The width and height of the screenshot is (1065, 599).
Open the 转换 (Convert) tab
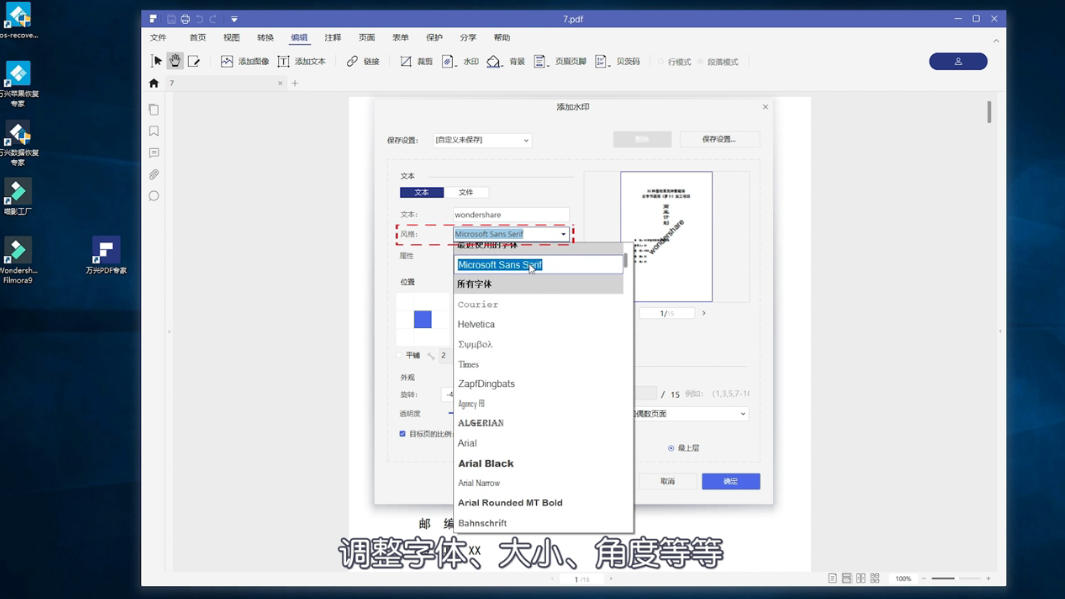(266, 37)
